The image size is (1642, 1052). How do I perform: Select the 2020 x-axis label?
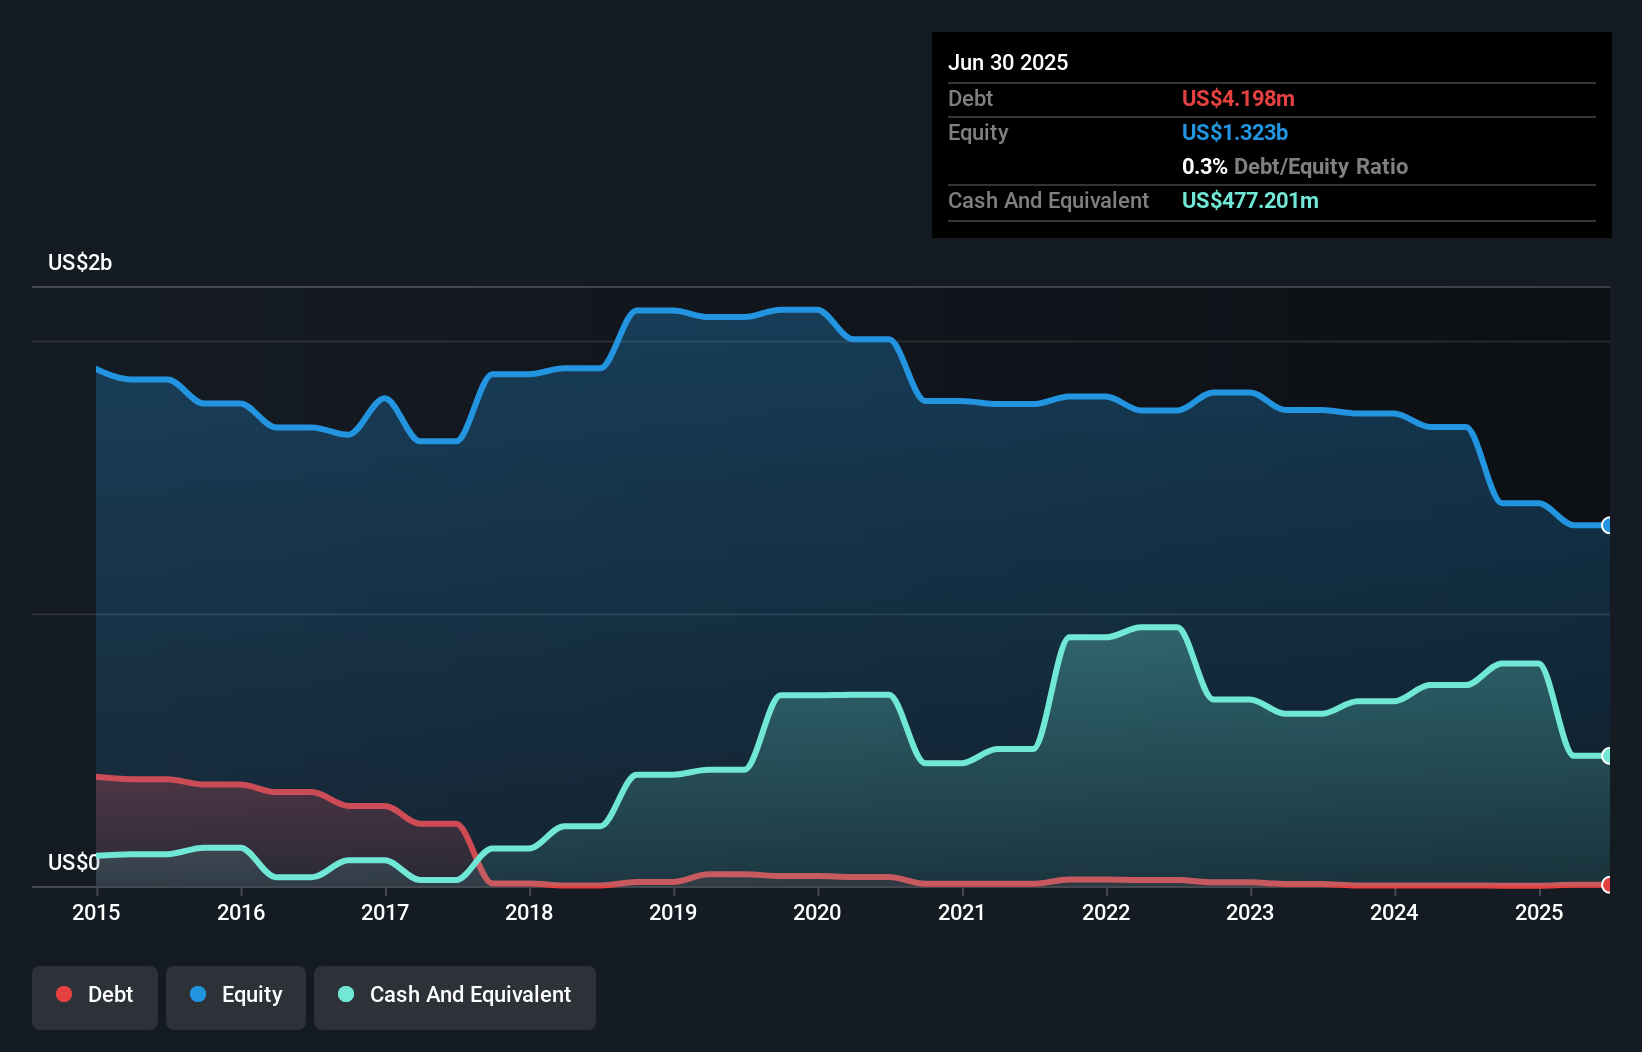817,912
